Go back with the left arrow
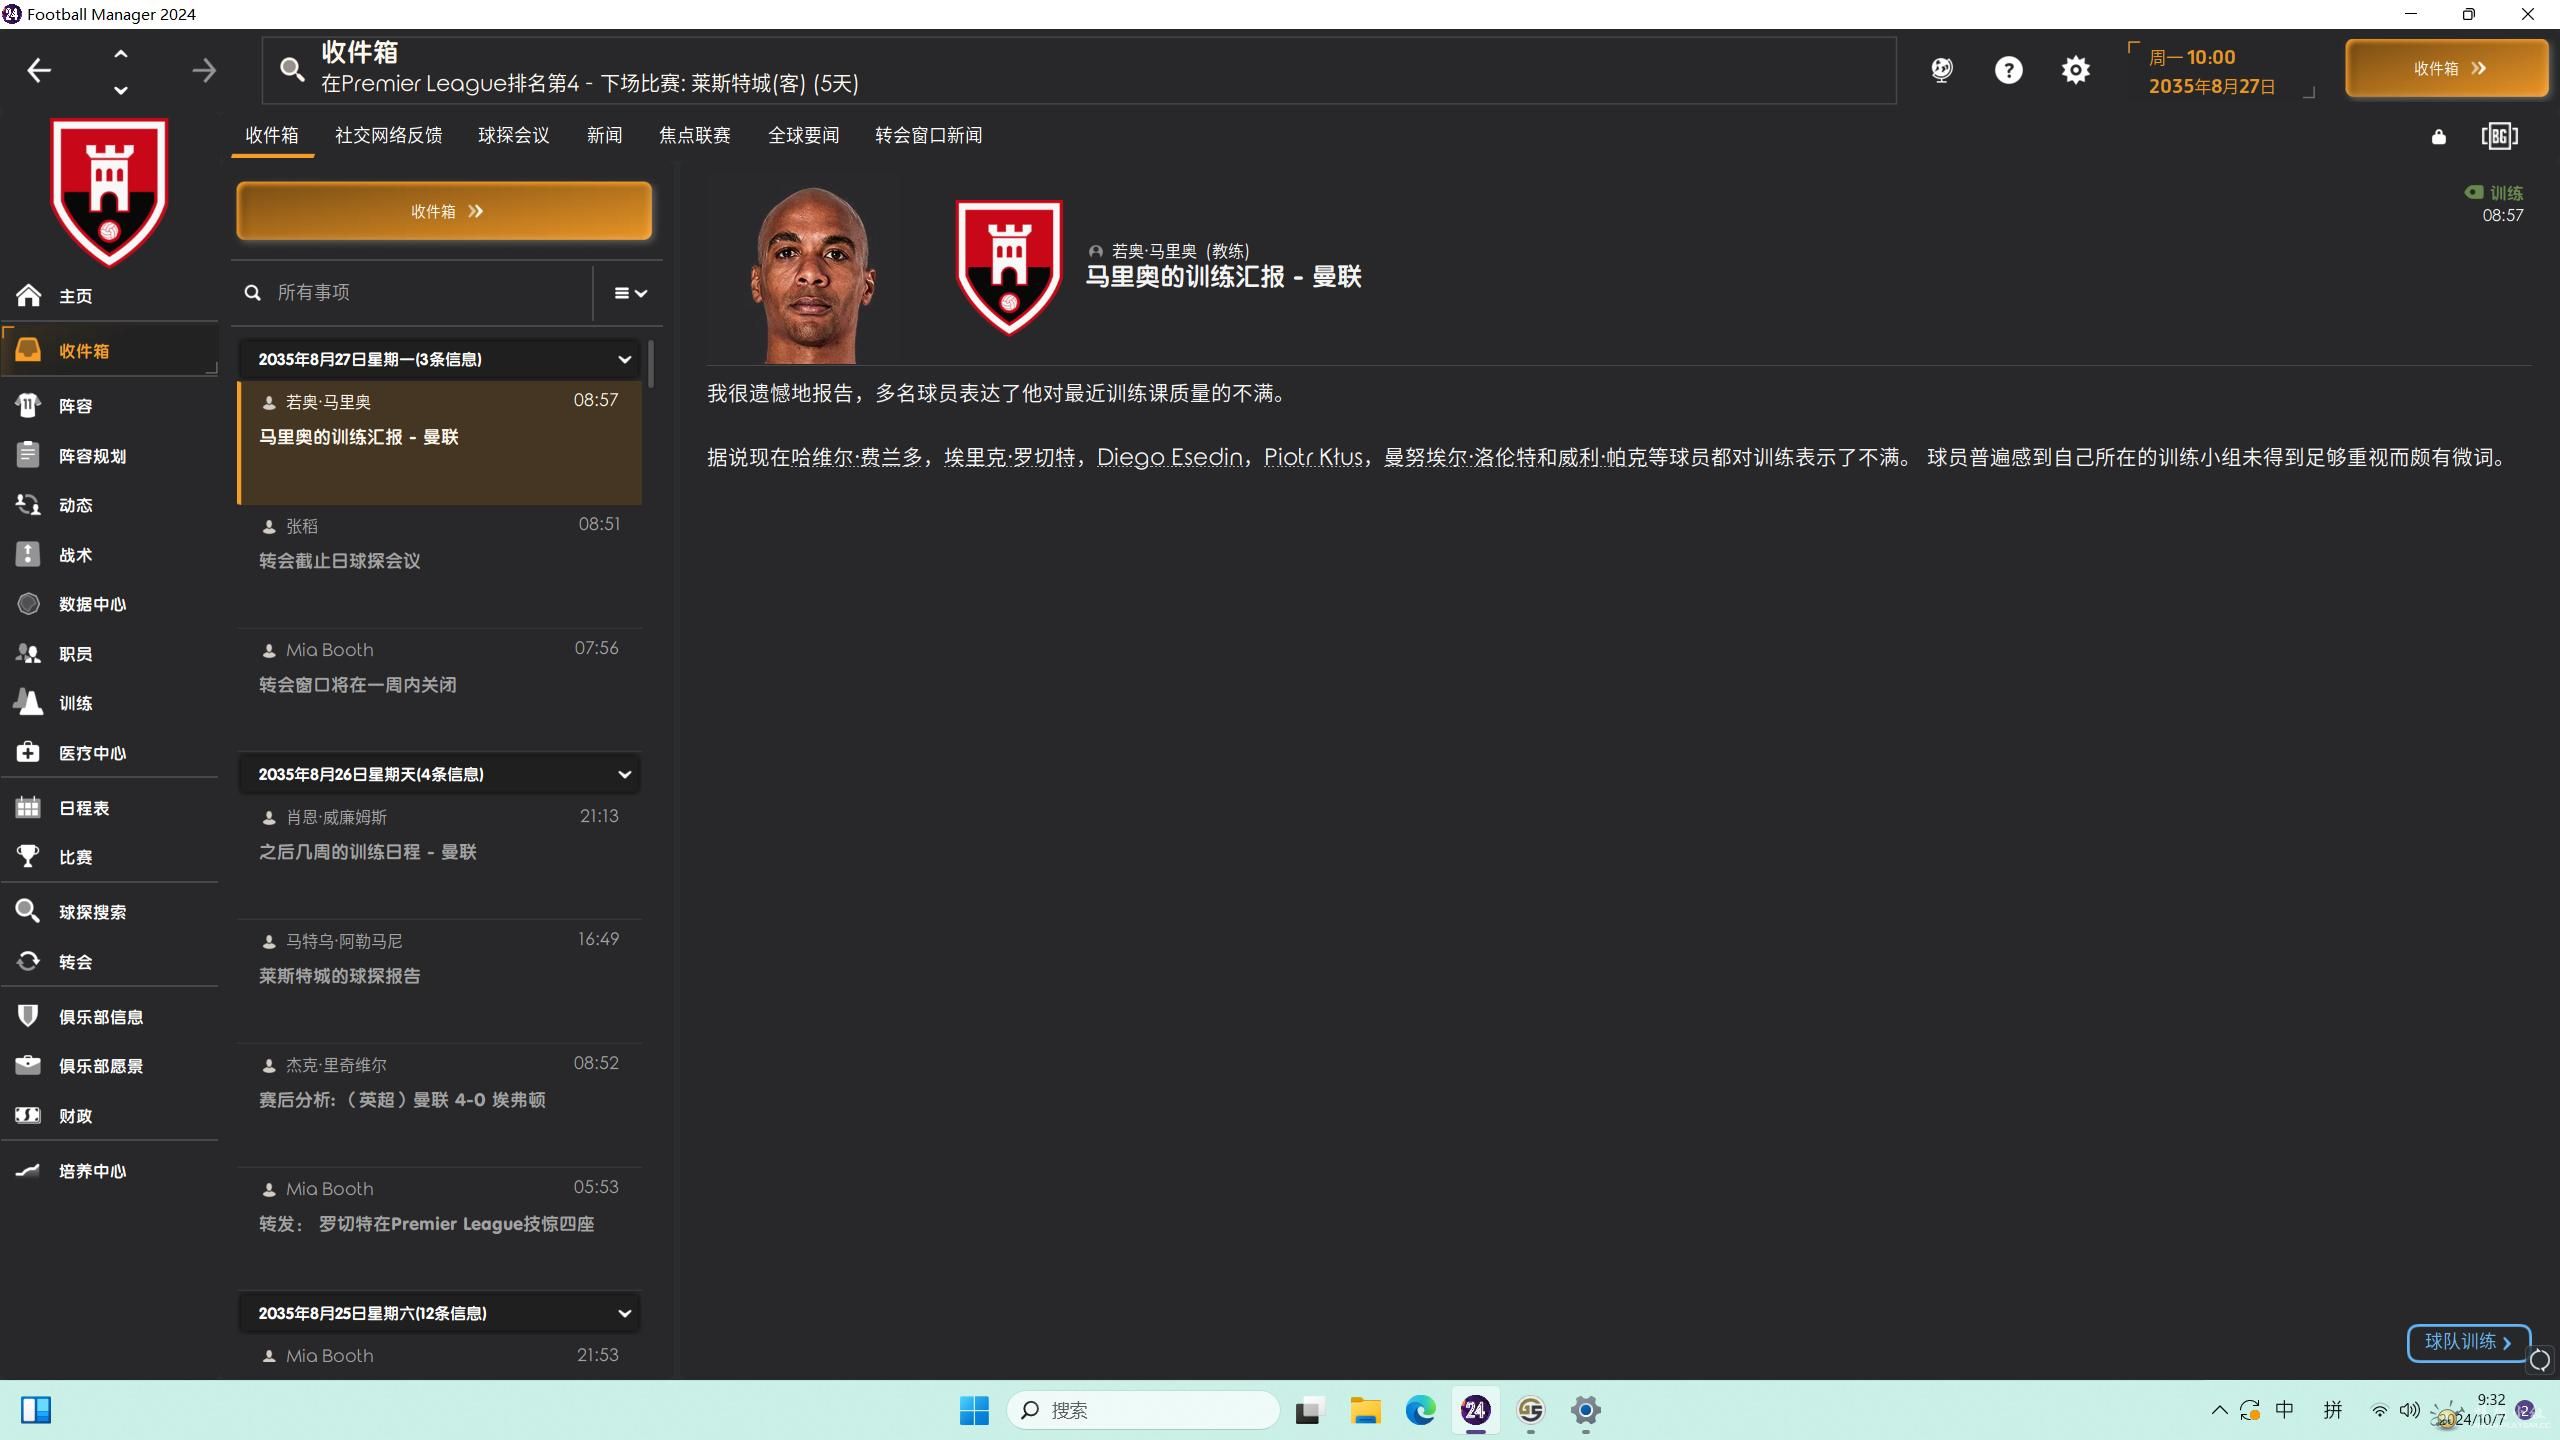The width and height of the screenshot is (2560, 1440). 39,70
